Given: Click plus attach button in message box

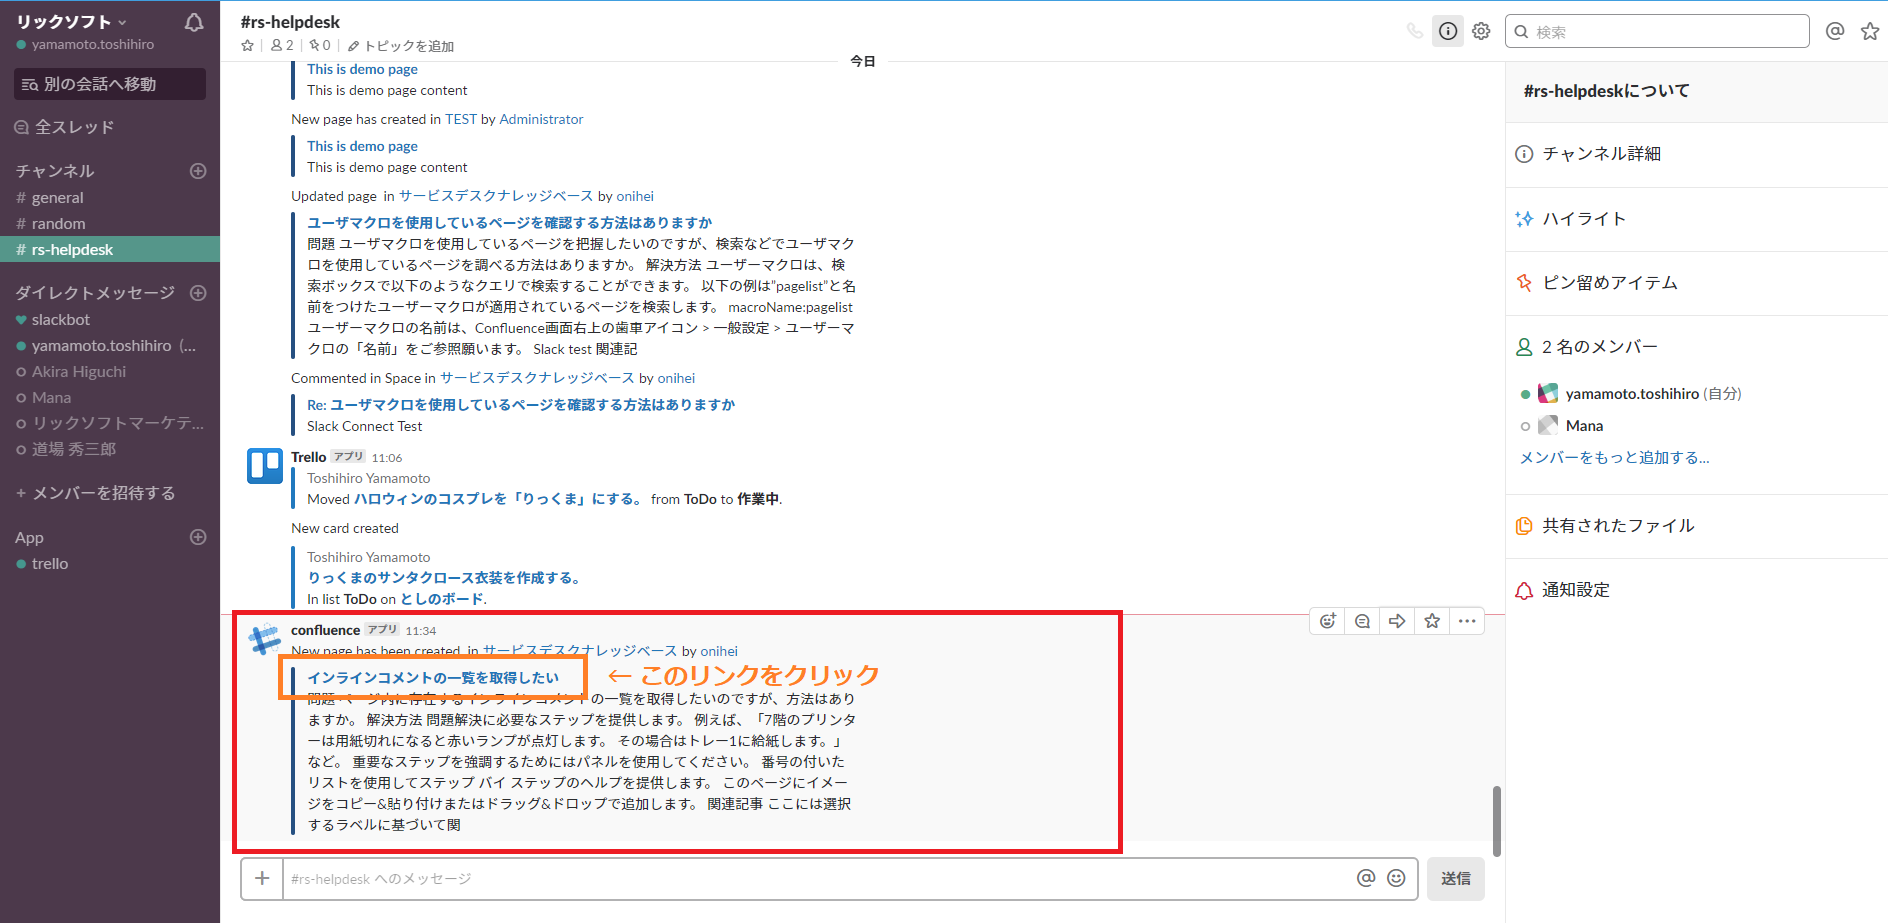Looking at the screenshot, I should coord(262,878).
